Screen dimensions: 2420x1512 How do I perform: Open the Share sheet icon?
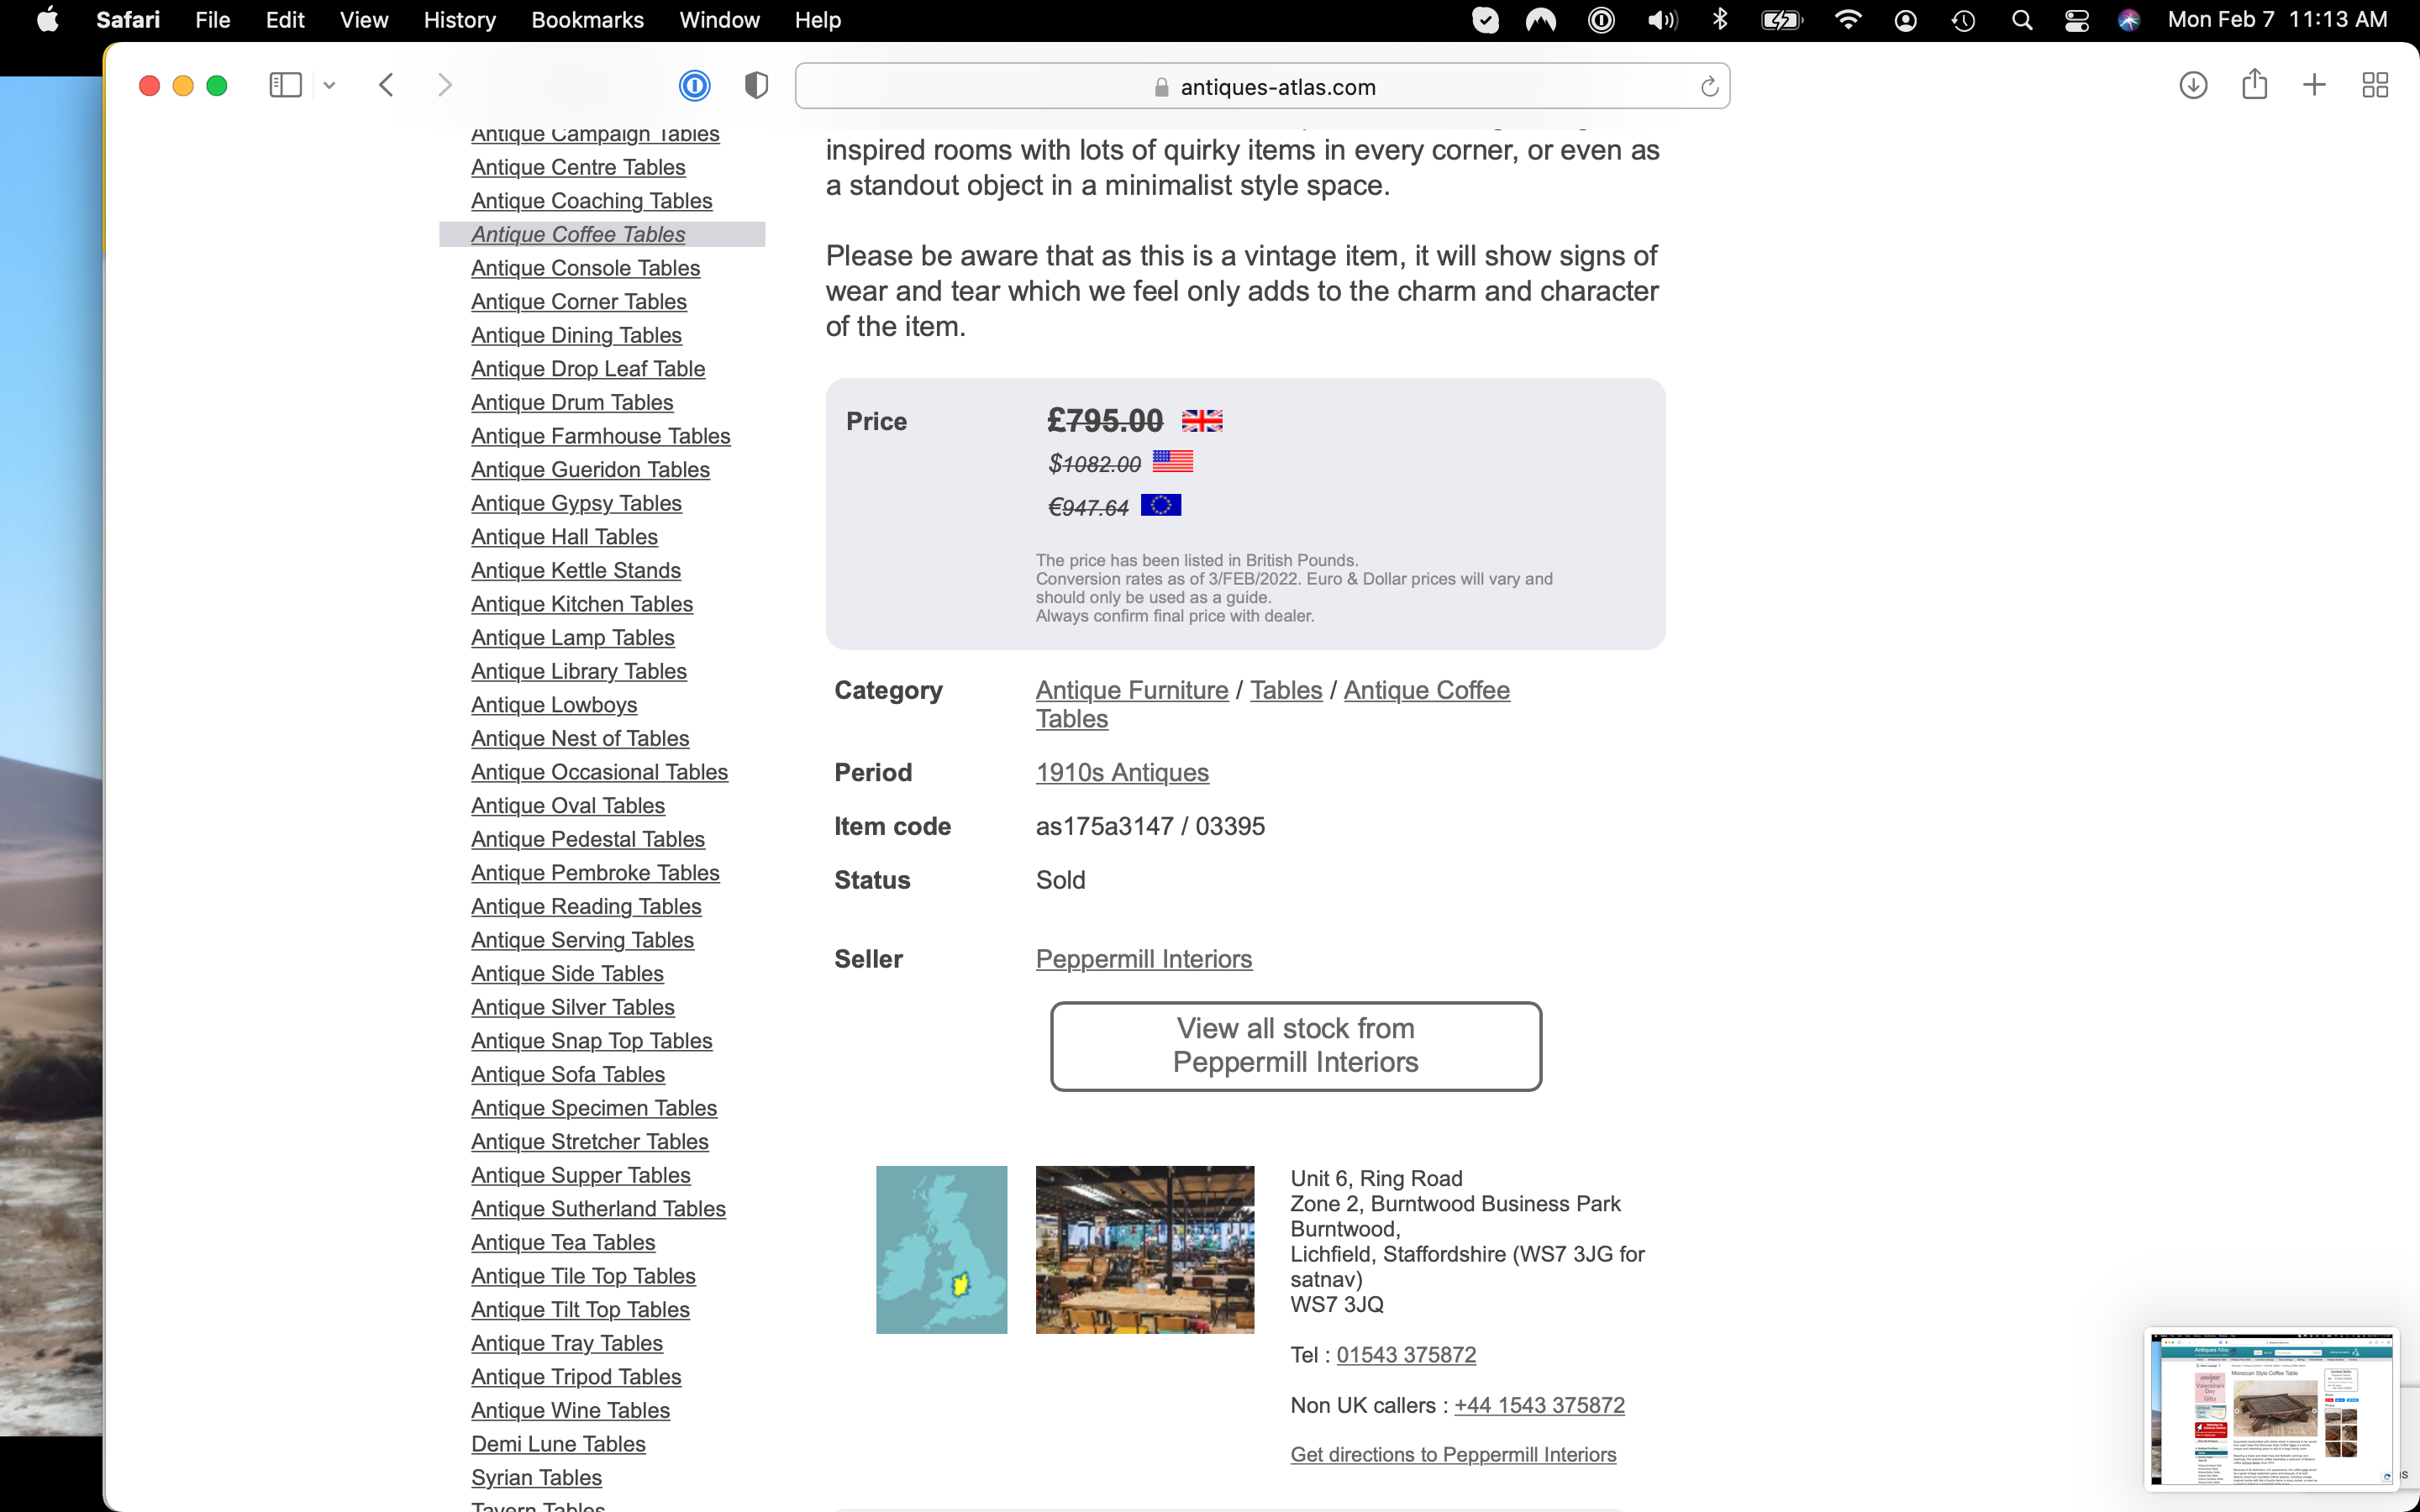[2254, 85]
